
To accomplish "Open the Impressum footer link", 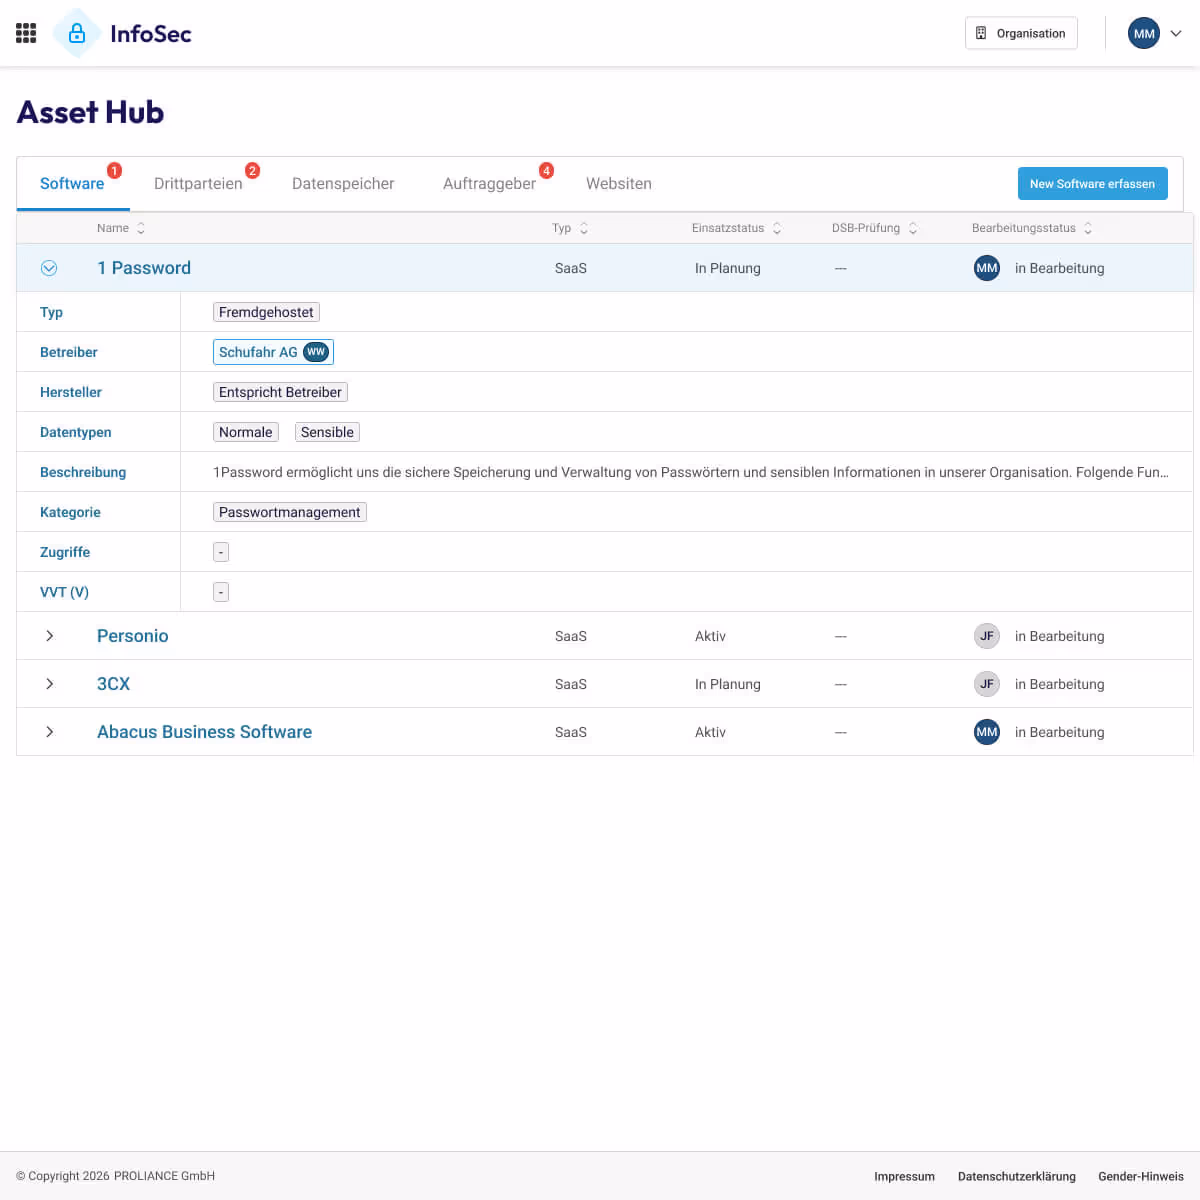I will pos(904,1176).
